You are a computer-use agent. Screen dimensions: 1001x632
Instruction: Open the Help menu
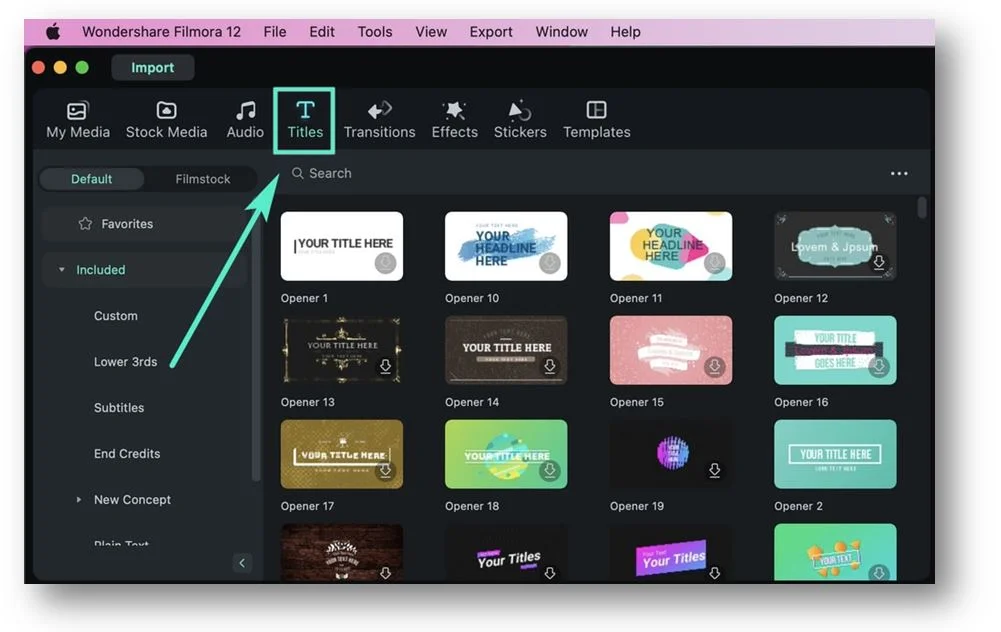coord(625,31)
